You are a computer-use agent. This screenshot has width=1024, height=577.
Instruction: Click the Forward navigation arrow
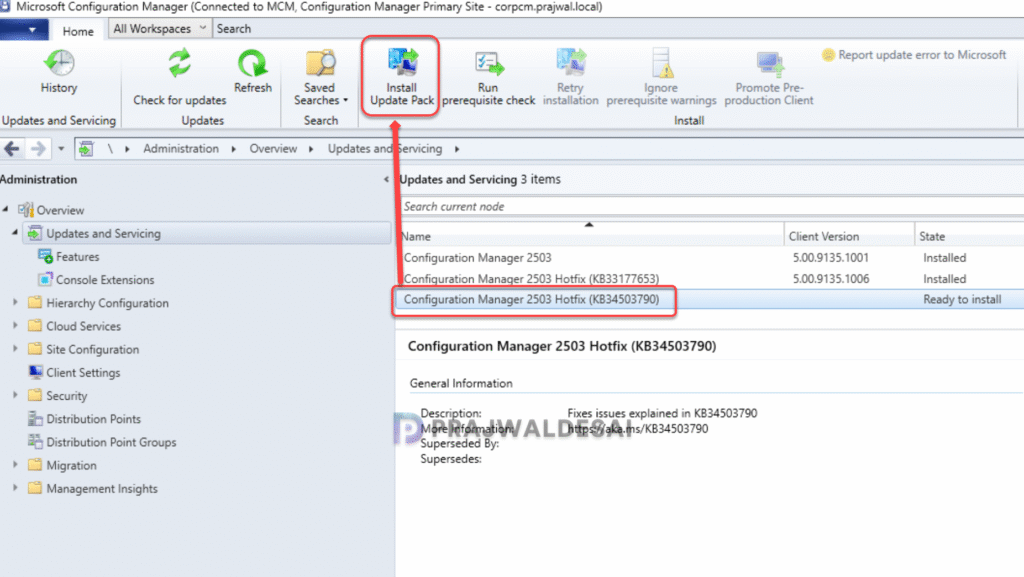point(39,149)
